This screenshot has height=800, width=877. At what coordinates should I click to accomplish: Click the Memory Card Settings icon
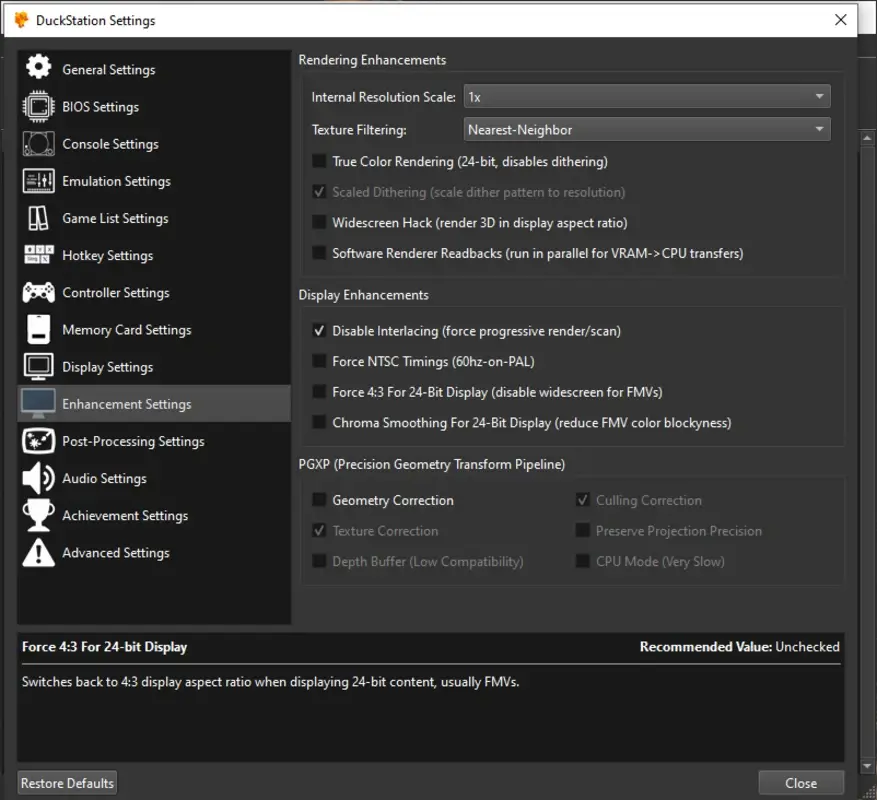coord(38,329)
